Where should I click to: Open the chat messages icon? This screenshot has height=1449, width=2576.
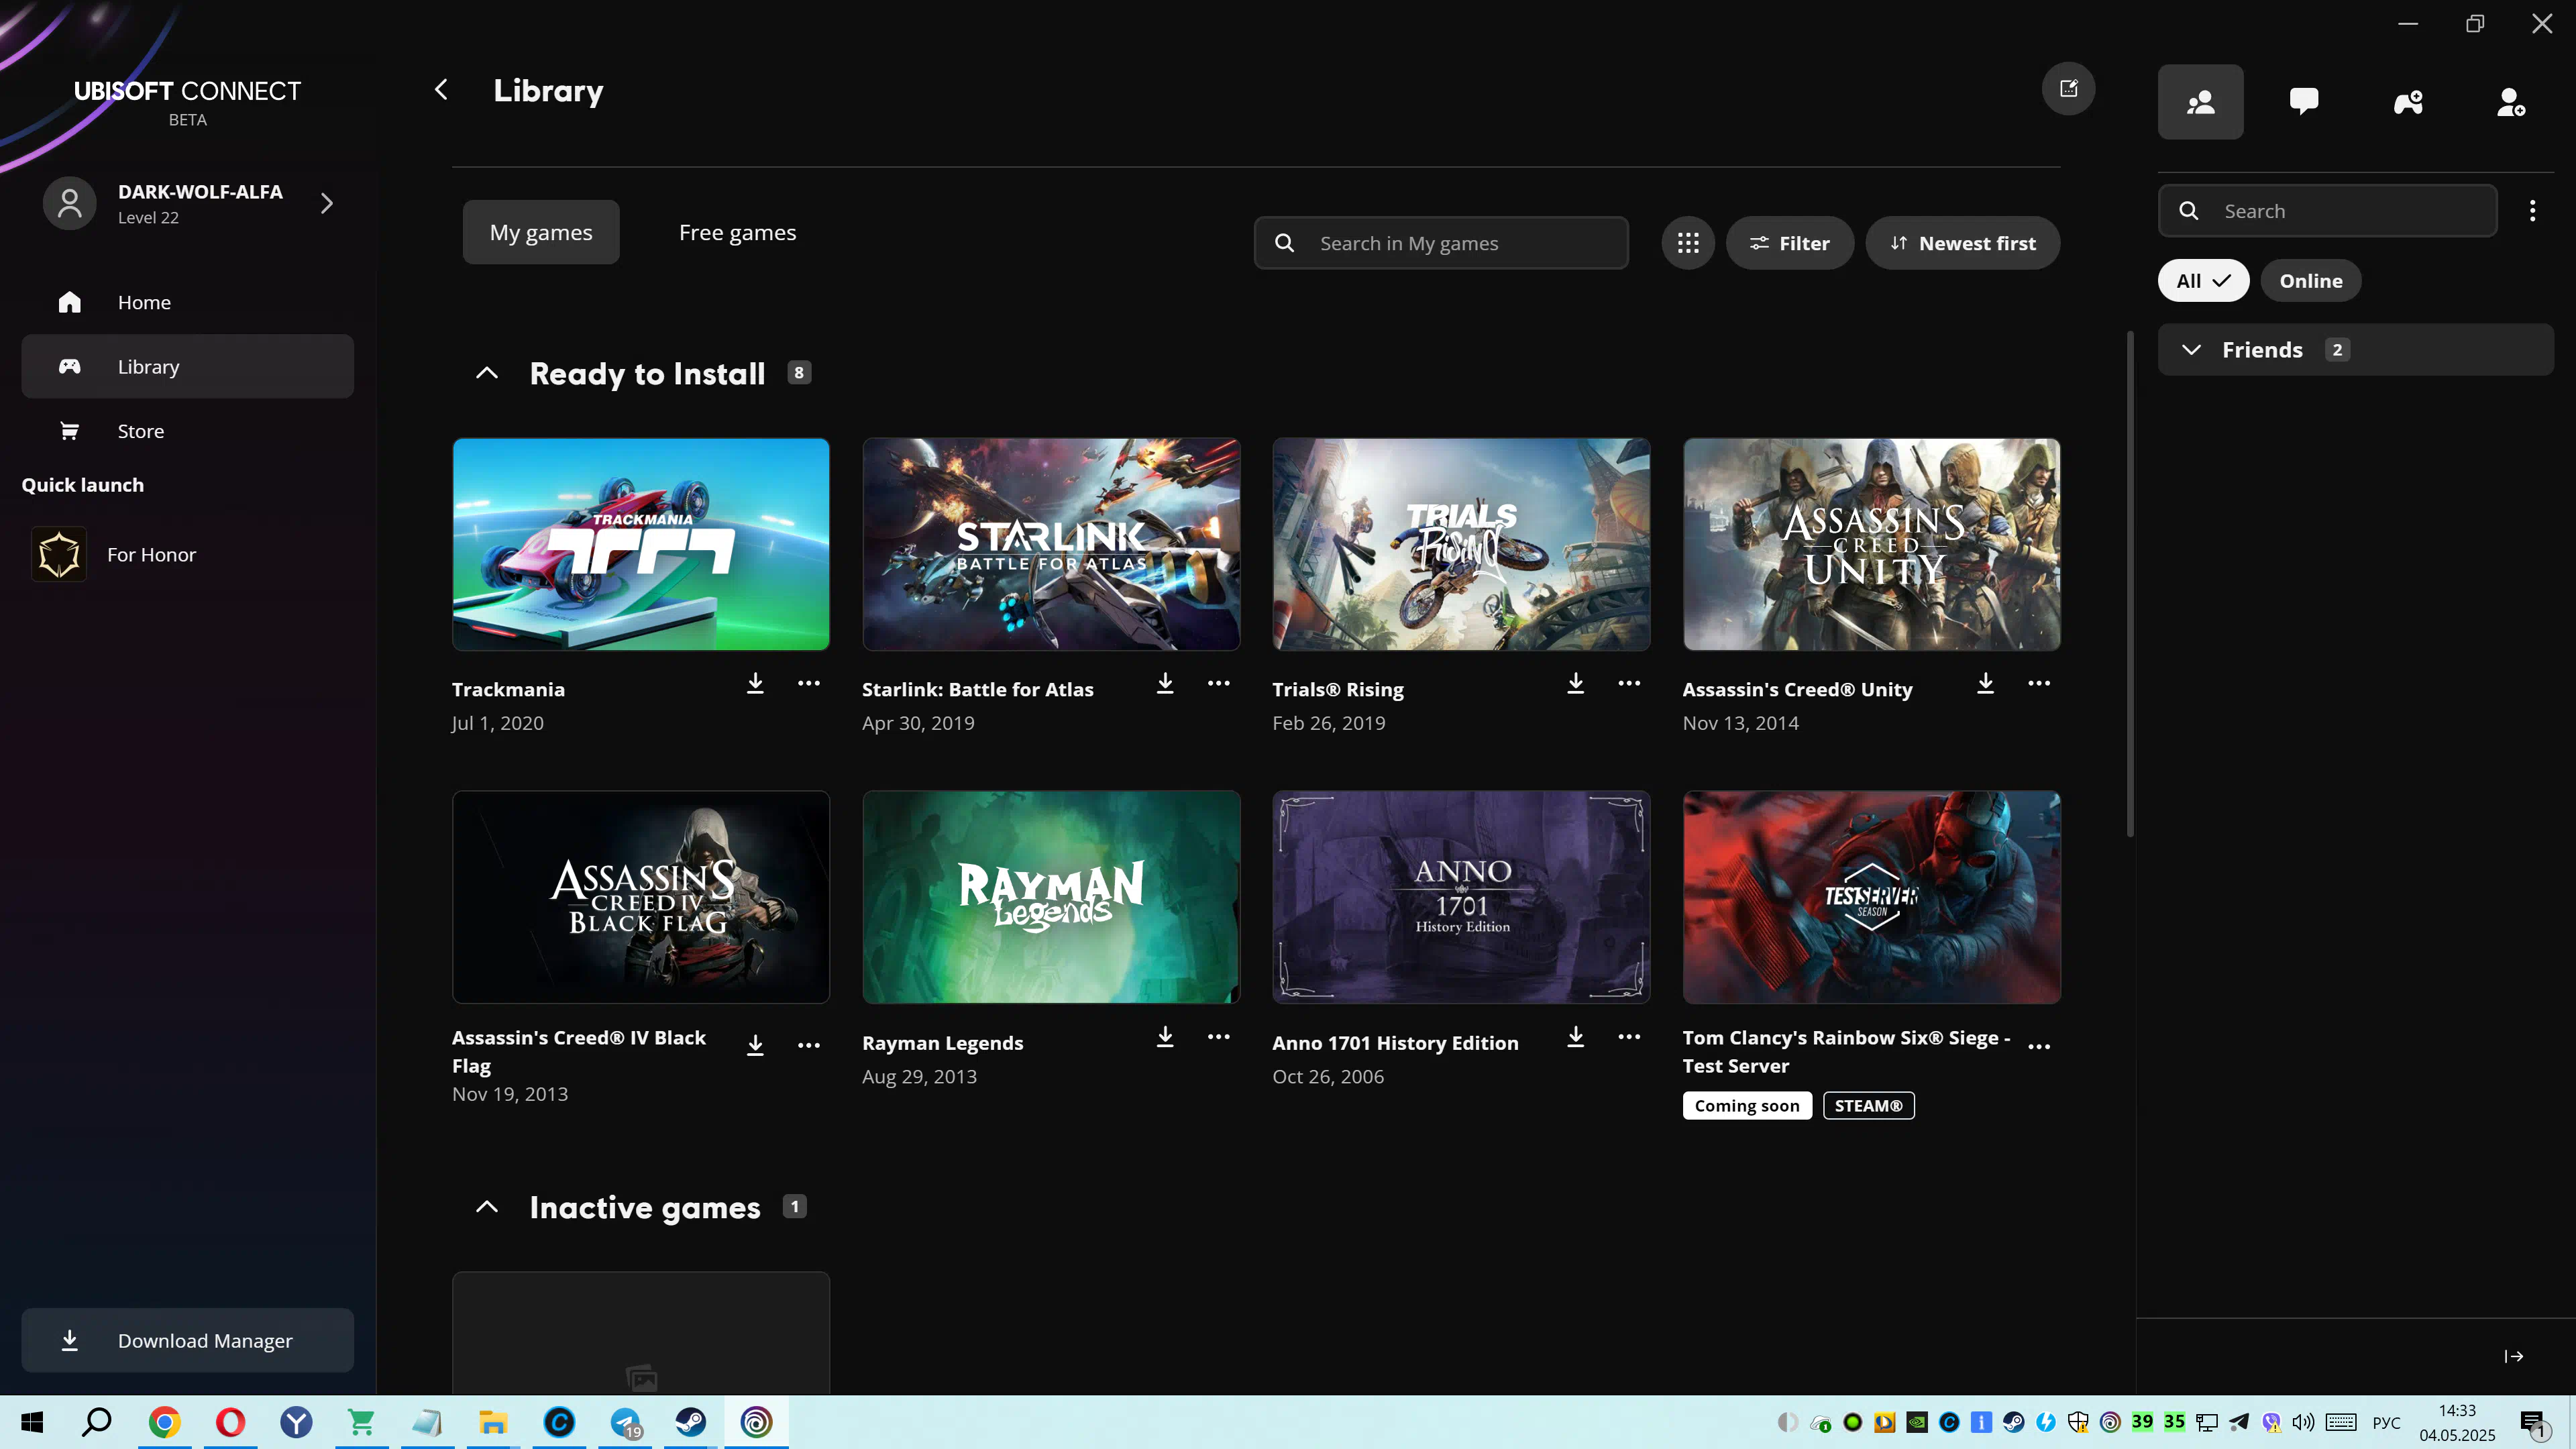pyautogui.click(x=2304, y=102)
